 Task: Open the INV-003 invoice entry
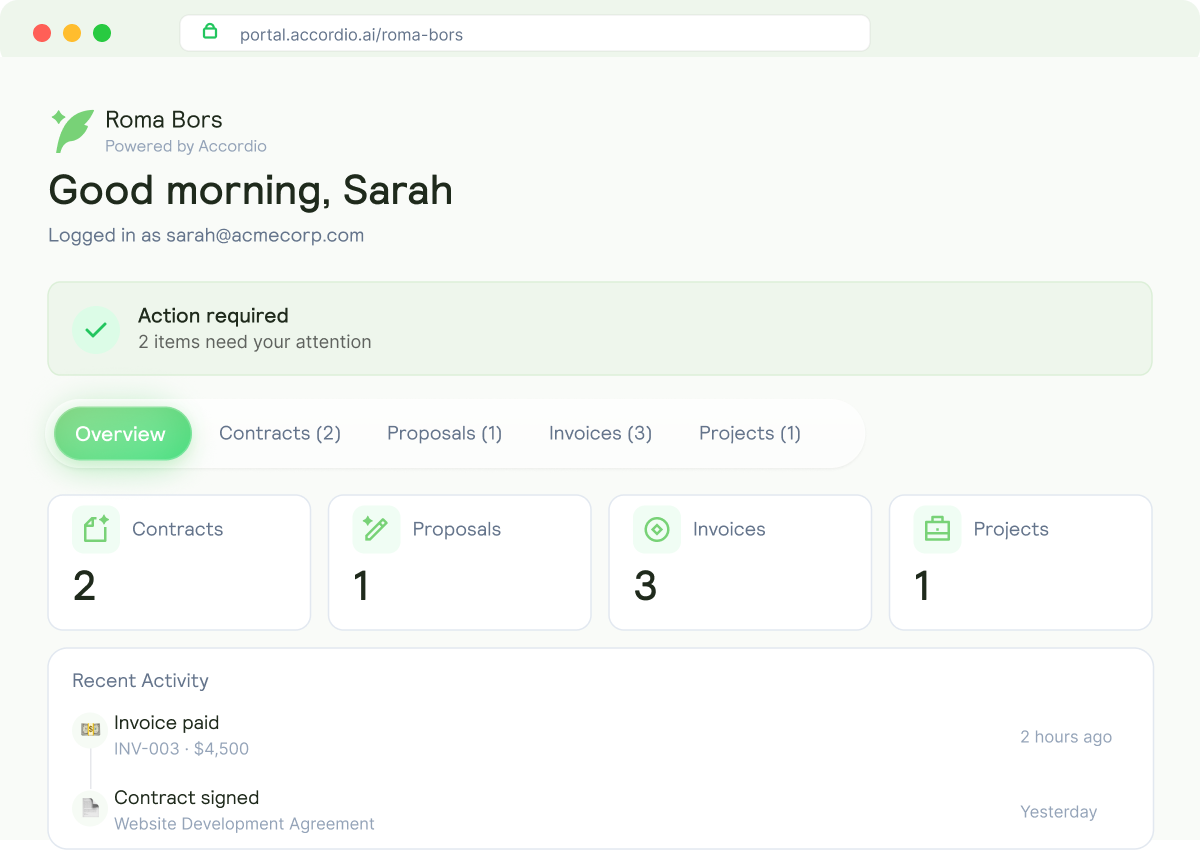[182, 749]
